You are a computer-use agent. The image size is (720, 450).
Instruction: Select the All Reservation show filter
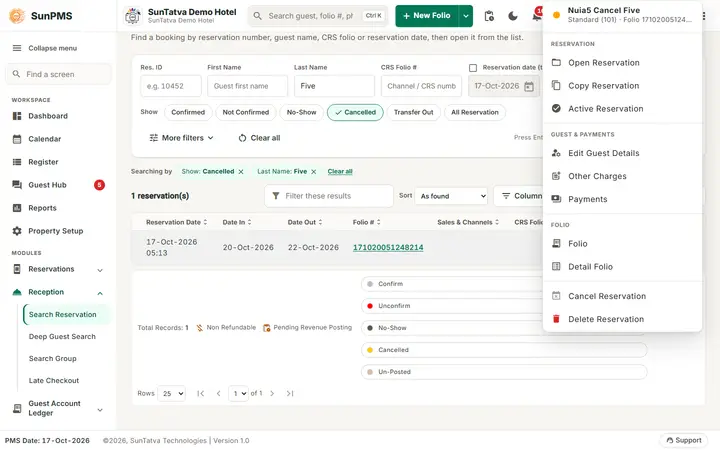click(474, 112)
